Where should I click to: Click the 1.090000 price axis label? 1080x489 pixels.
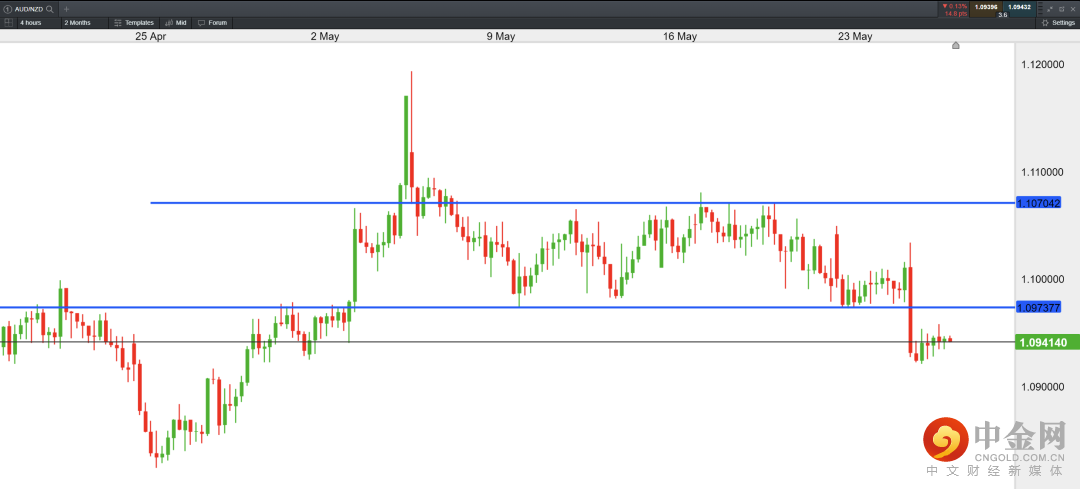(x=1044, y=386)
